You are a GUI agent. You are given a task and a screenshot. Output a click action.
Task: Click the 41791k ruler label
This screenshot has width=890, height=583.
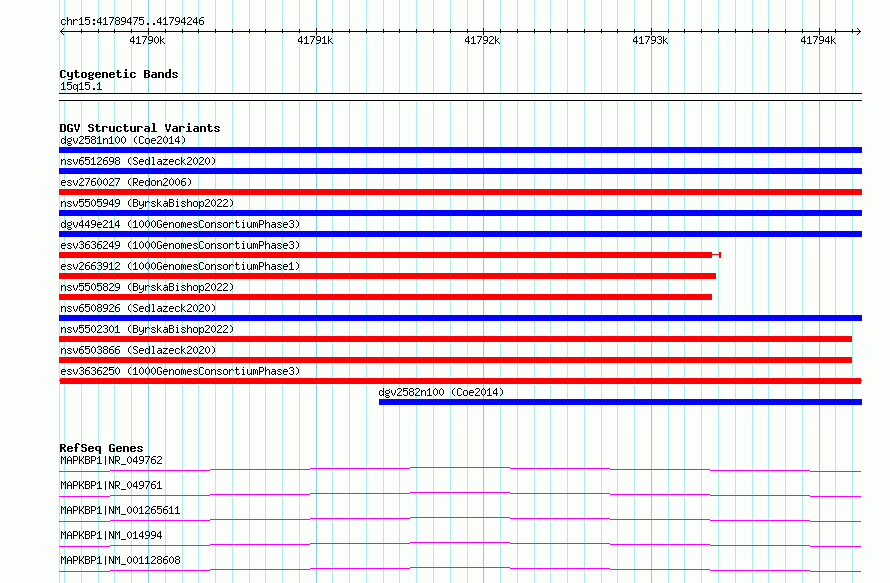[x=315, y=40]
